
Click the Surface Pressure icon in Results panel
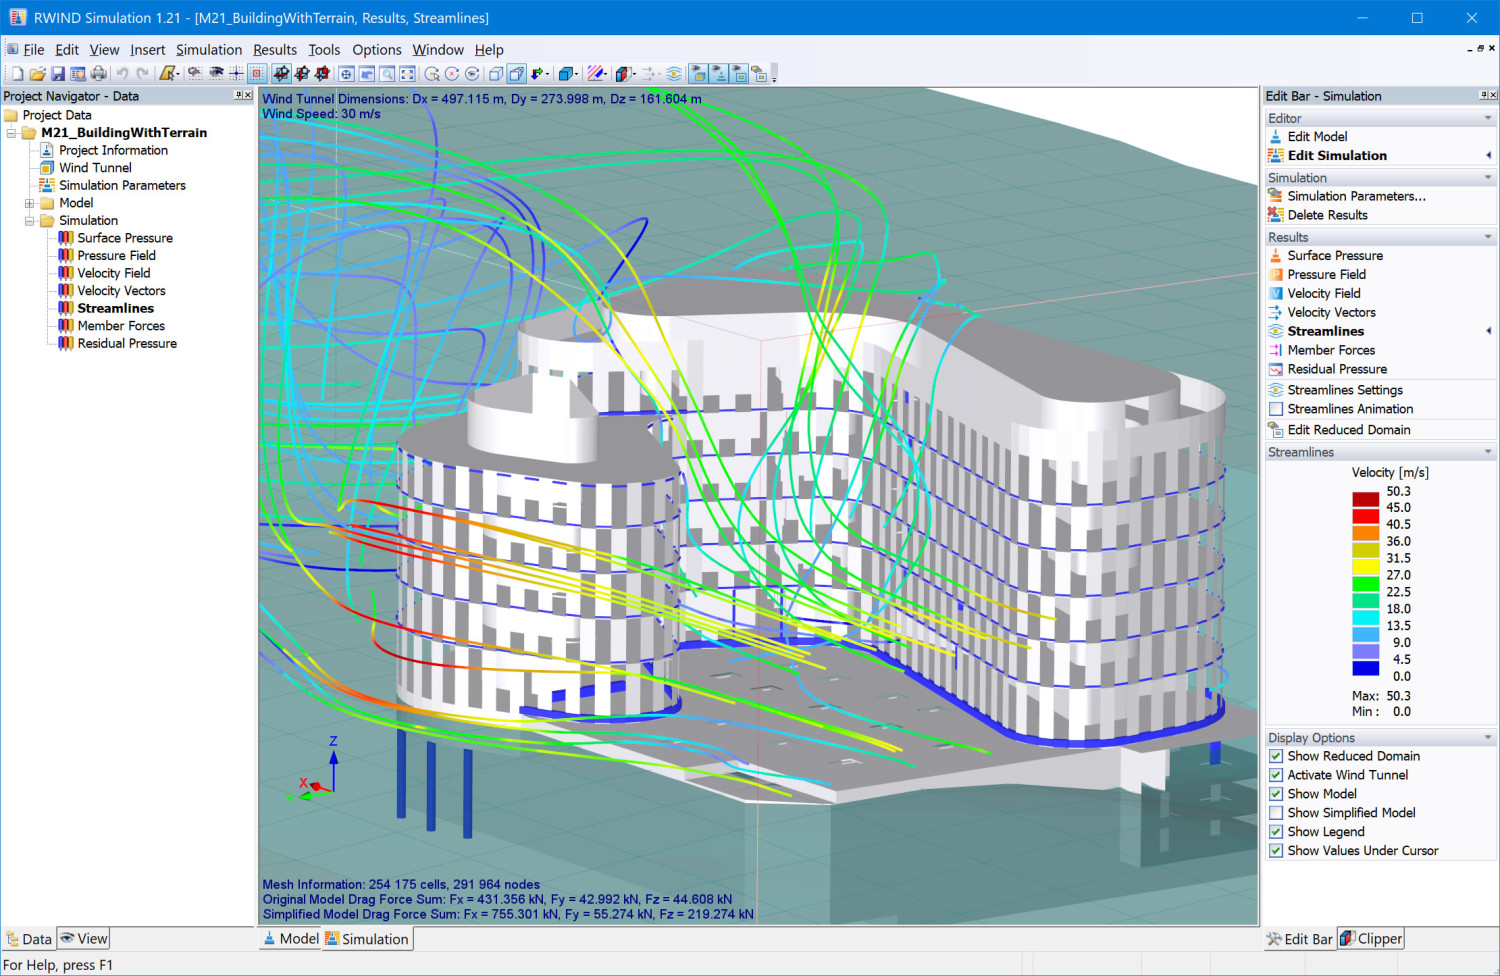click(x=1276, y=256)
